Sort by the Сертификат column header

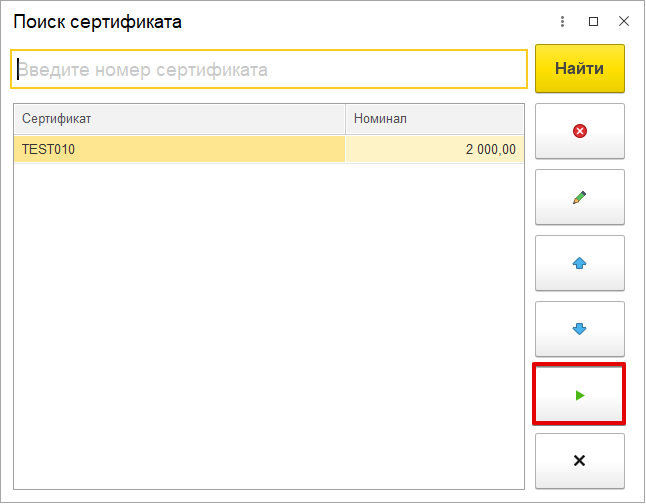(x=179, y=119)
